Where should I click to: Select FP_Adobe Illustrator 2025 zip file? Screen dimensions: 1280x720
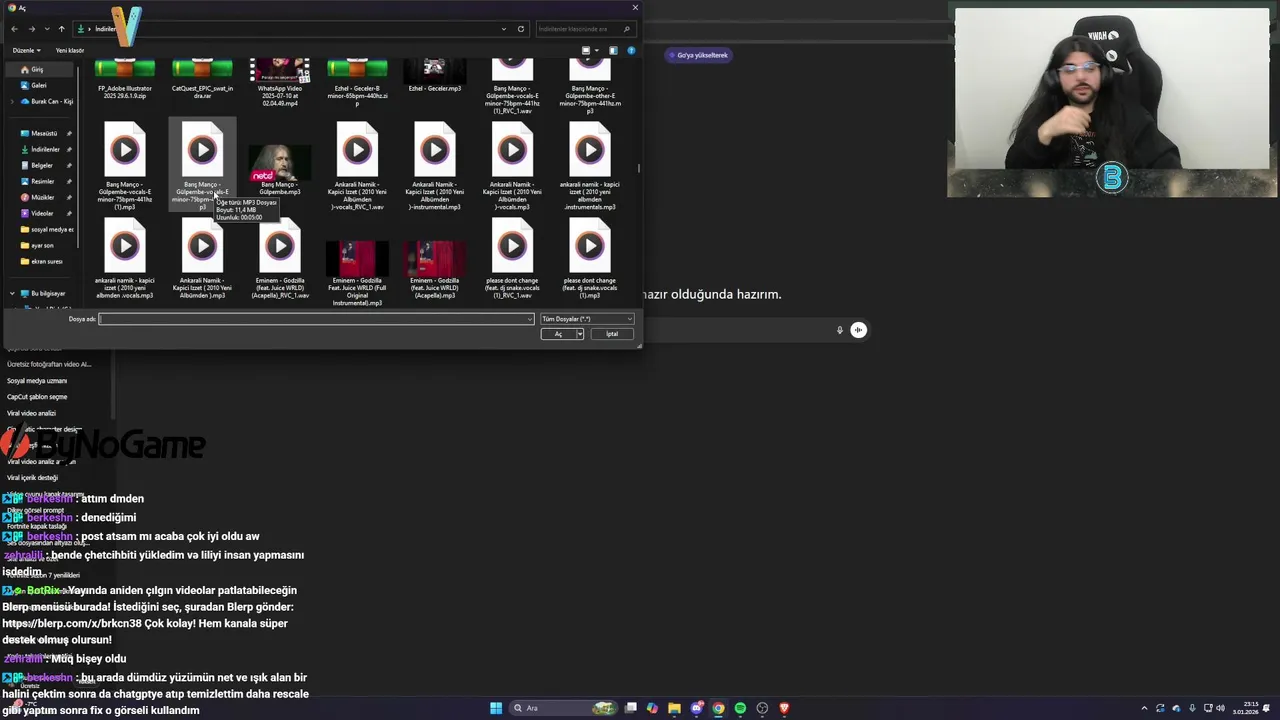coord(124,80)
